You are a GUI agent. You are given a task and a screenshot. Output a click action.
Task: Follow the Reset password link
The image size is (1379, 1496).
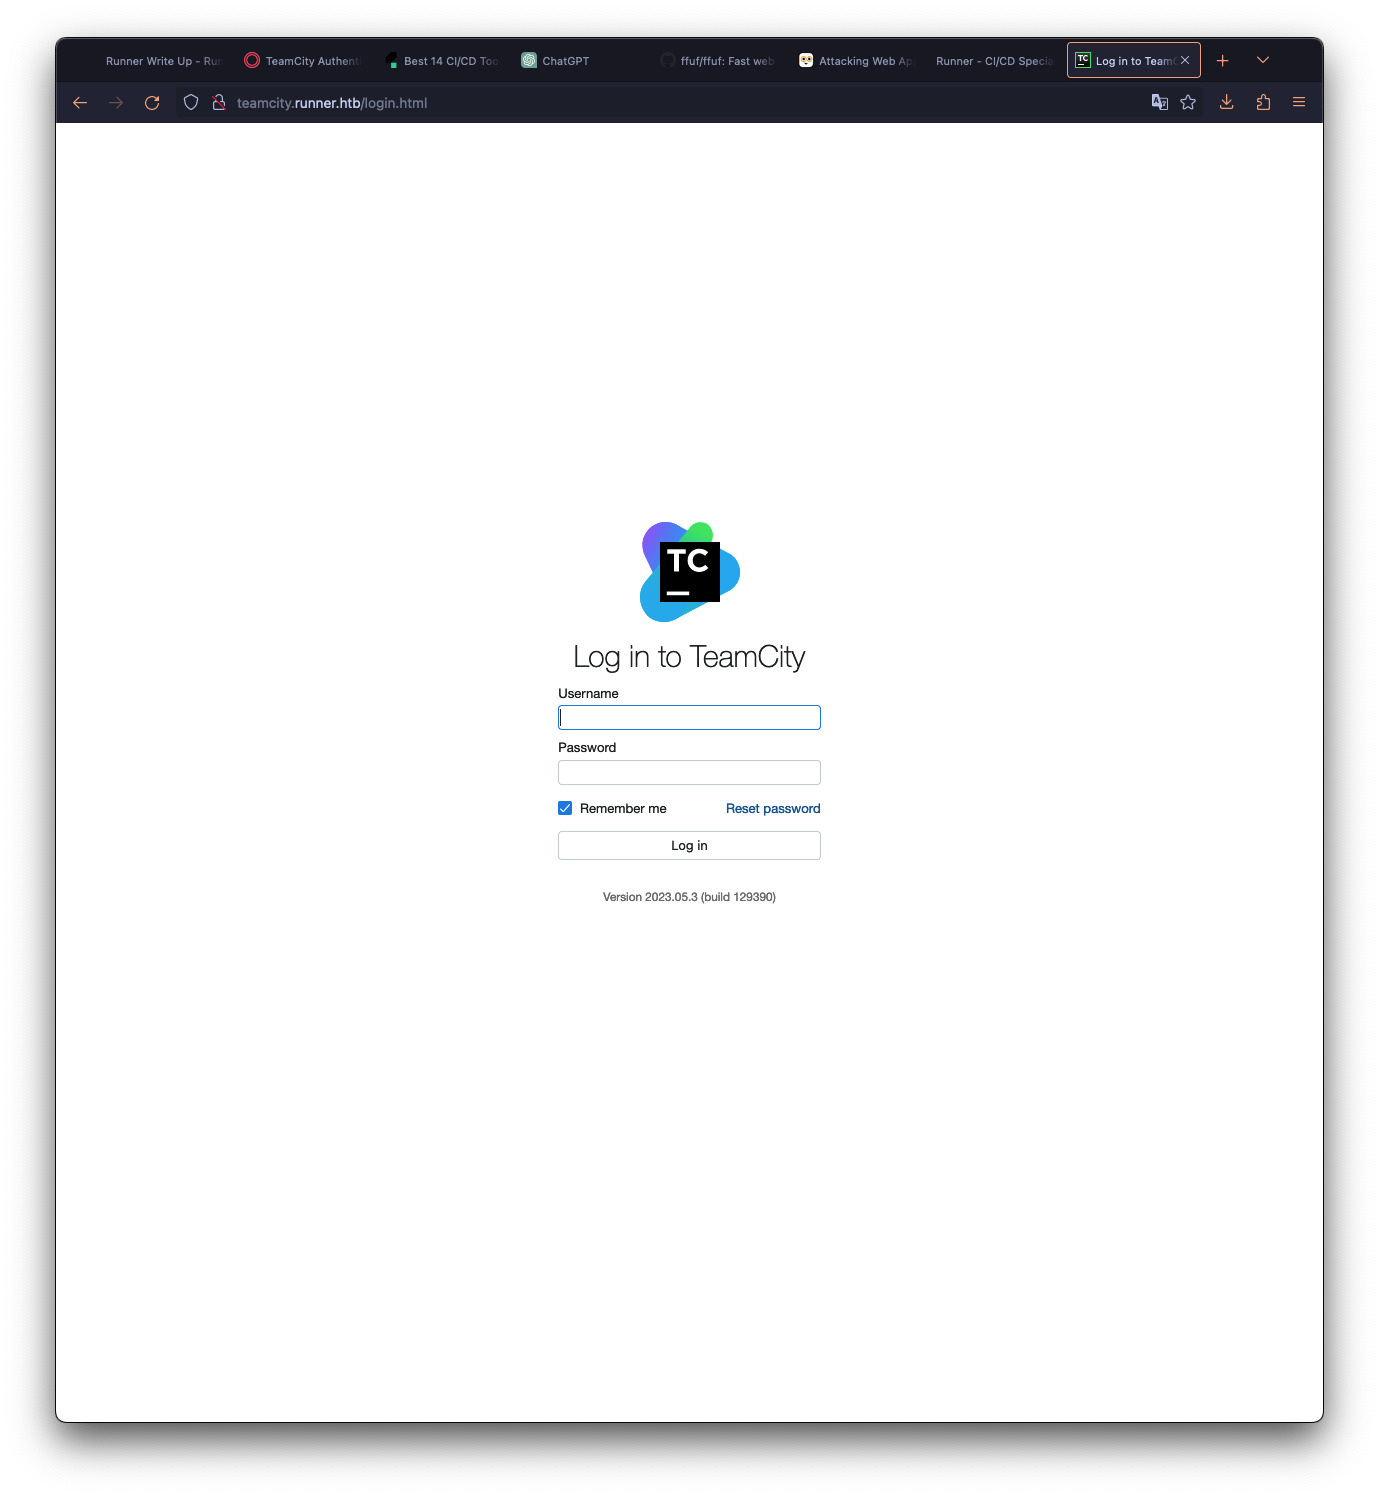(x=772, y=808)
